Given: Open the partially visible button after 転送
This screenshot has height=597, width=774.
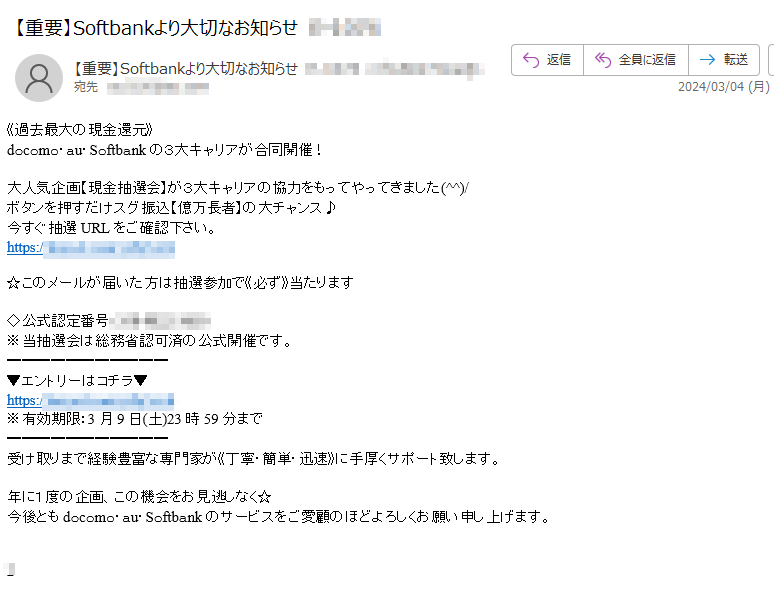Looking at the screenshot, I should 771,60.
